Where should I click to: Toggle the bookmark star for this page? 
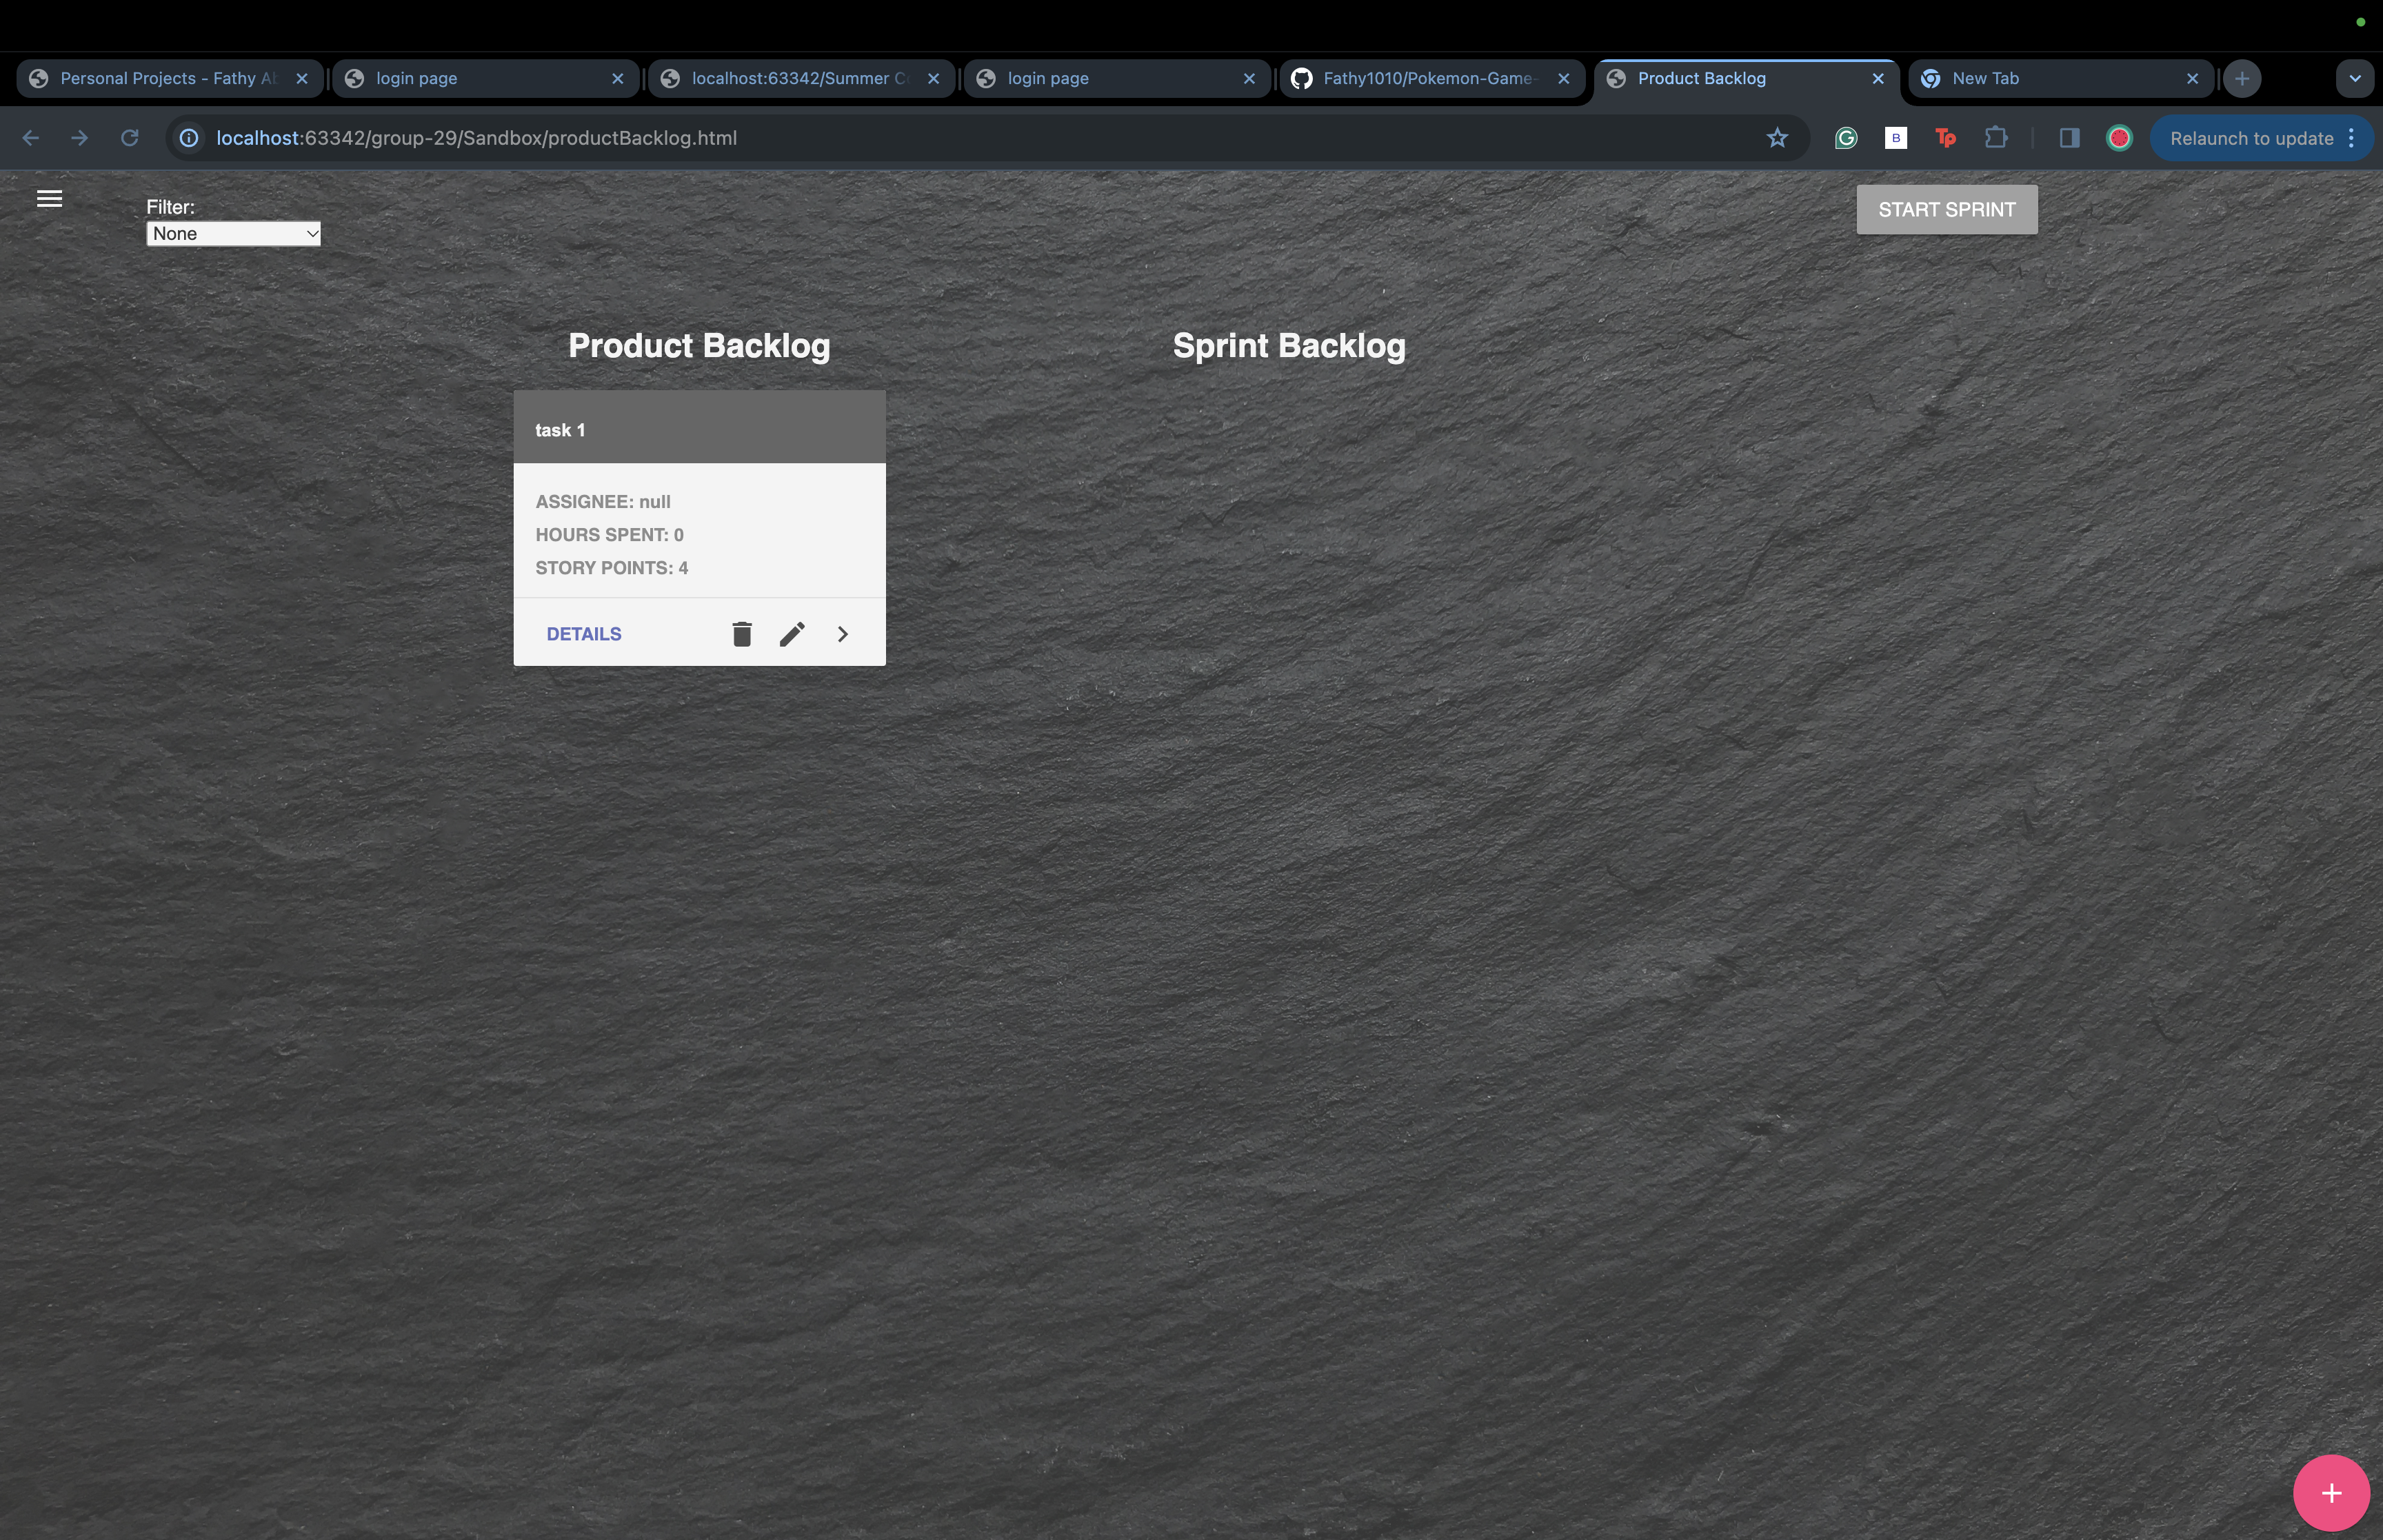click(1778, 138)
